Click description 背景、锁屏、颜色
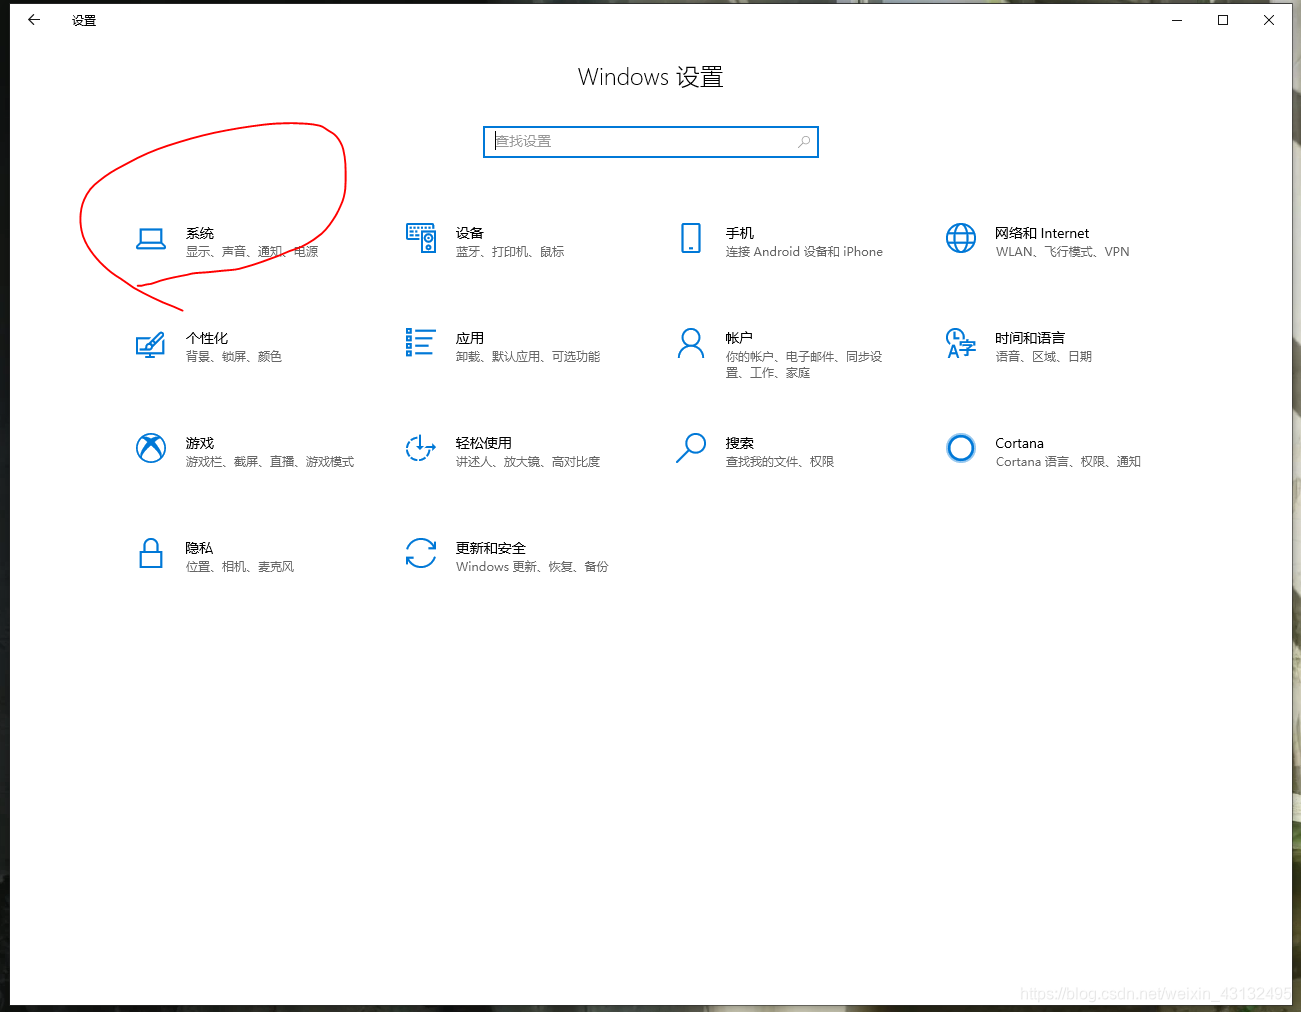The image size is (1301, 1012). (234, 357)
